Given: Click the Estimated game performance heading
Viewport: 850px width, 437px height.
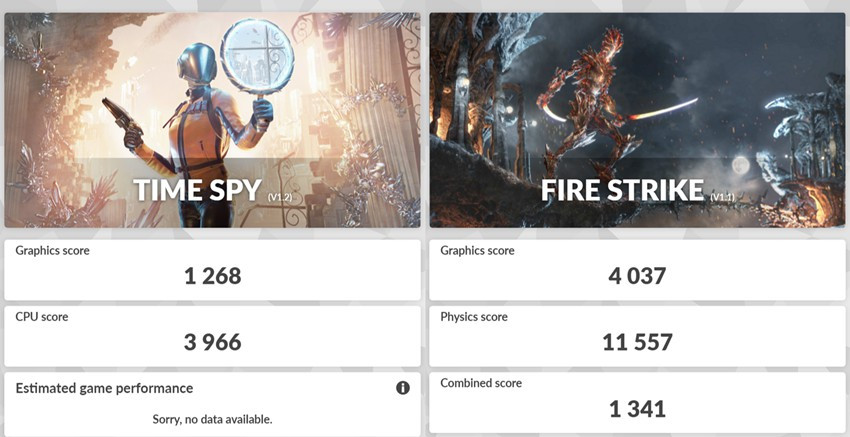Looking at the screenshot, I should (x=104, y=388).
